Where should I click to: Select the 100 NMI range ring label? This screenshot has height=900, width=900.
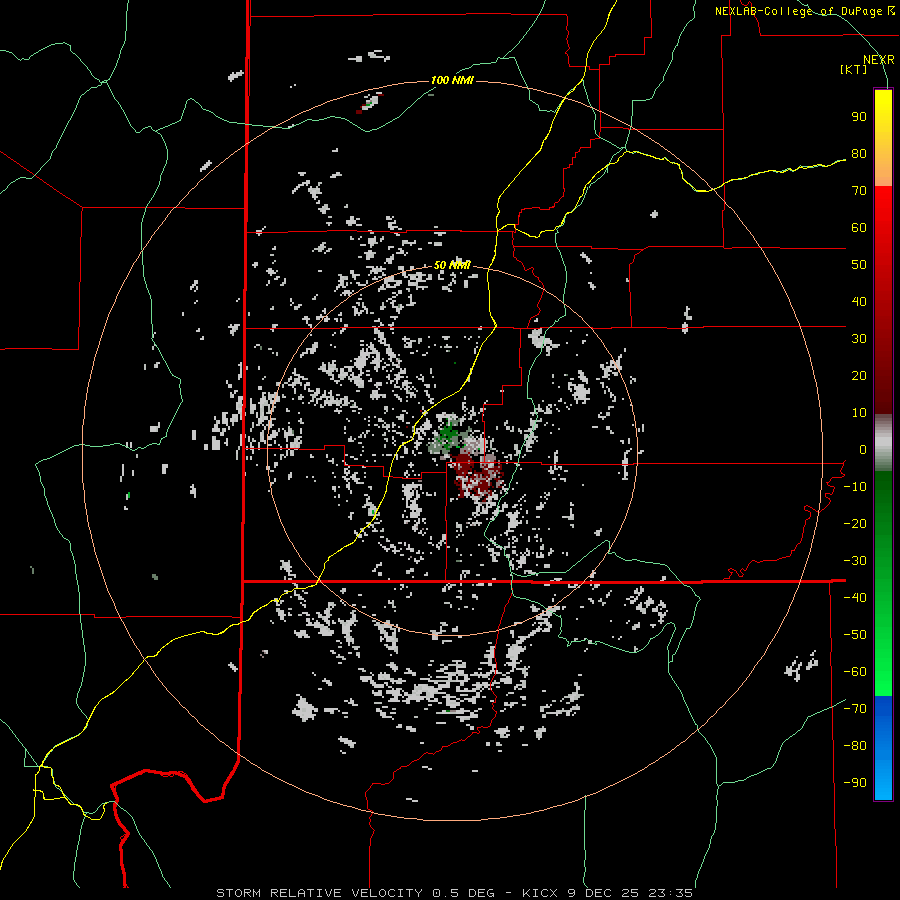tap(452, 80)
